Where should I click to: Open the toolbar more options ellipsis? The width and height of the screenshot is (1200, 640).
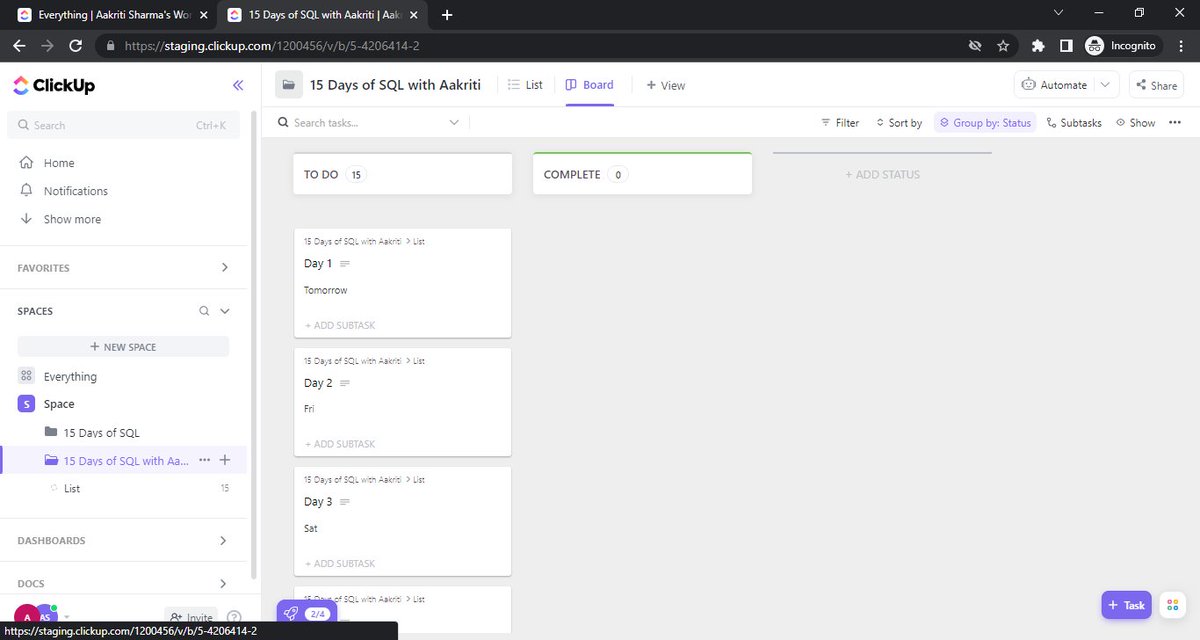[1174, 123]
